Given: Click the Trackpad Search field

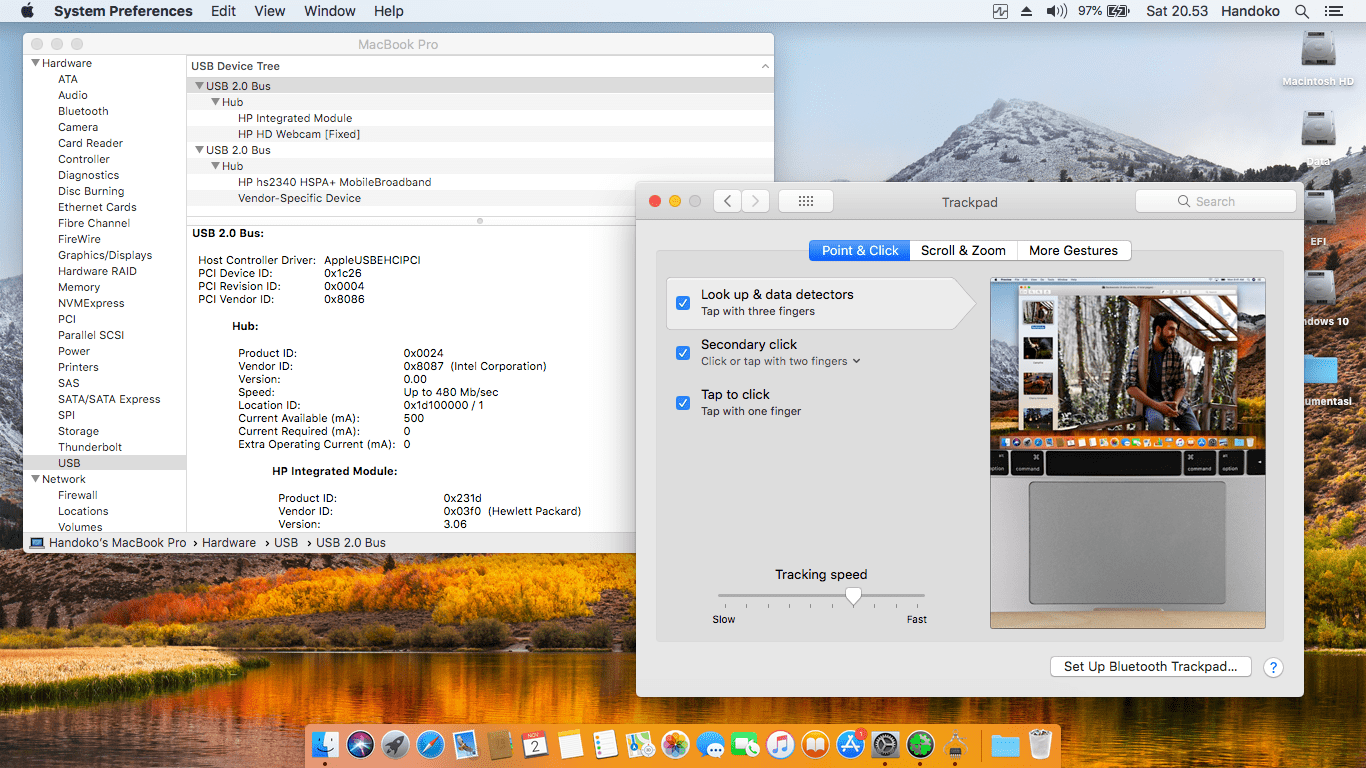Looking at the screenshot, I should tap(1216, 201).
